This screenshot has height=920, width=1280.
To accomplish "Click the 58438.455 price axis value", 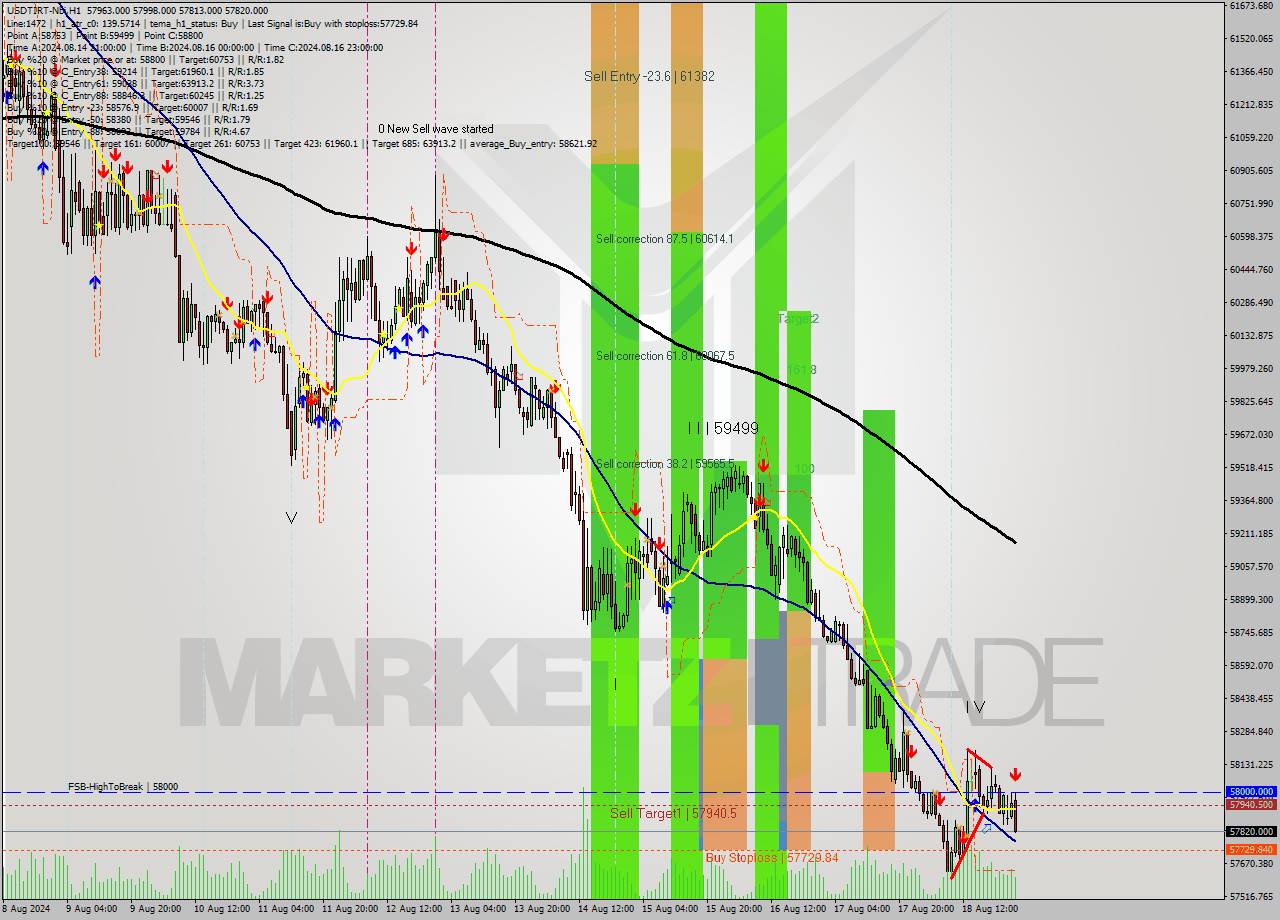I will [1251, 698].
